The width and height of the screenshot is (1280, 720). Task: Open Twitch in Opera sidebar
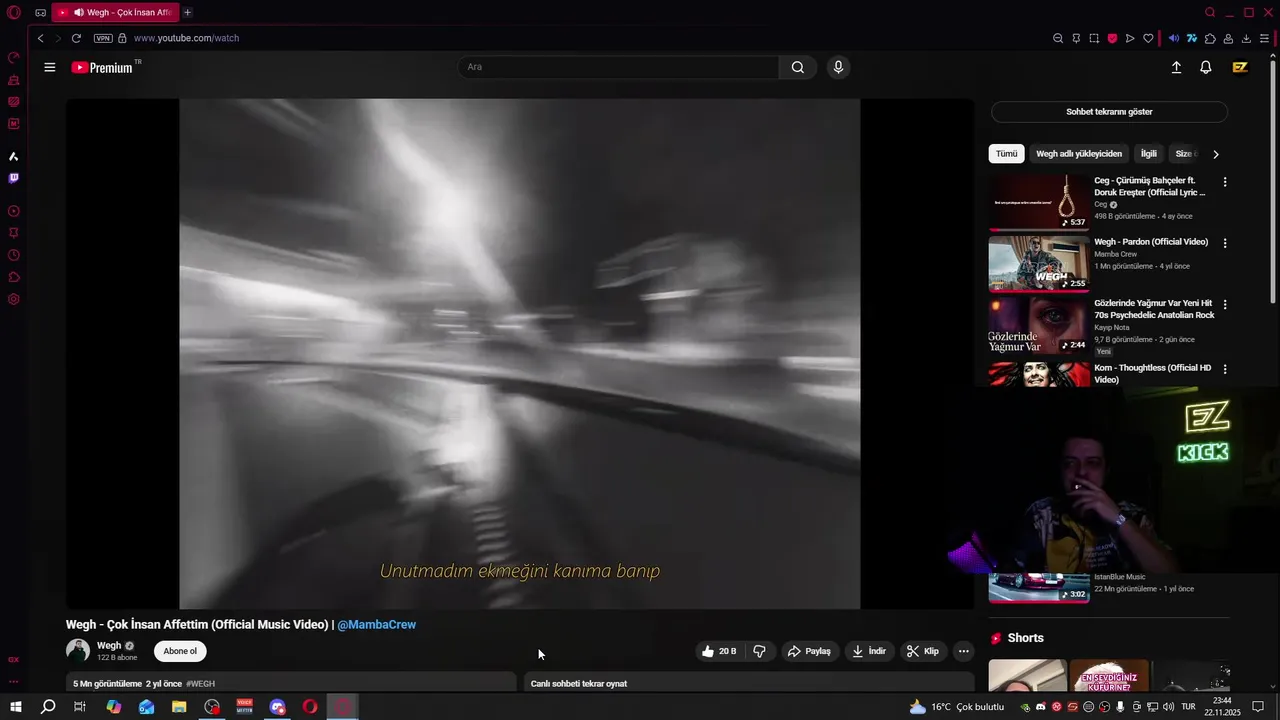(x=14, y=178)
